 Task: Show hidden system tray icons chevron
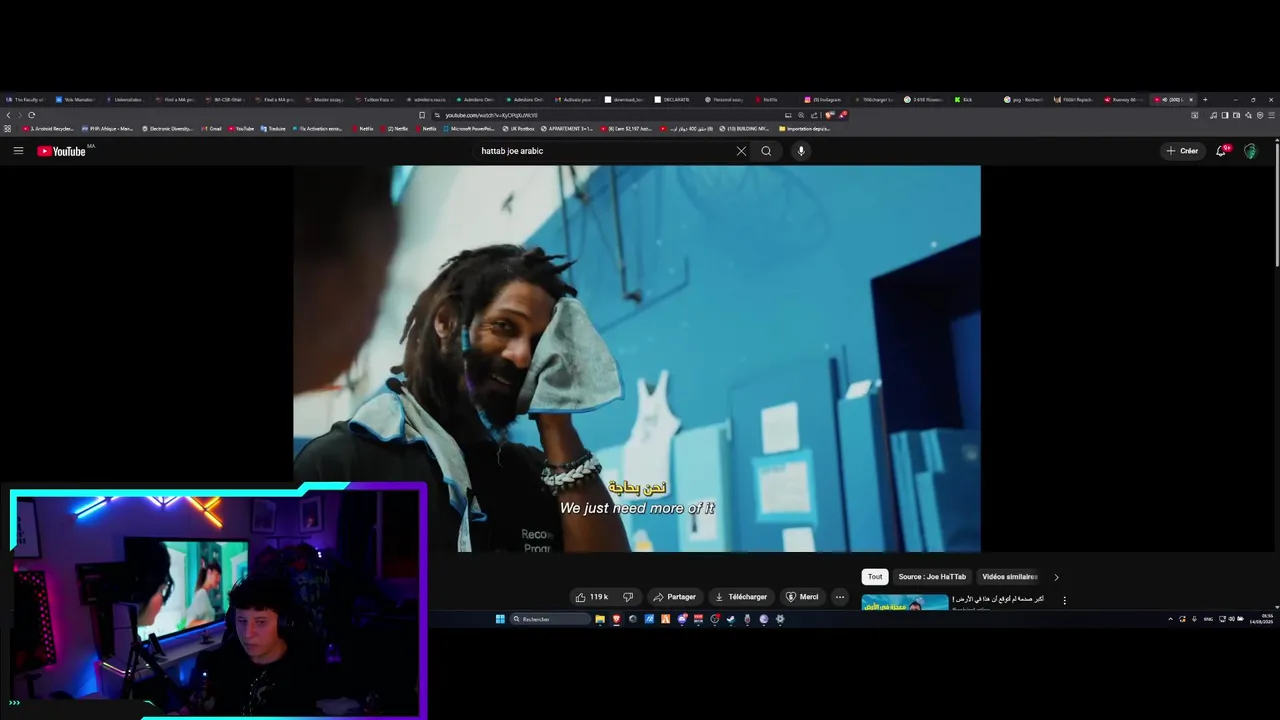click(x=1171, y=619)
